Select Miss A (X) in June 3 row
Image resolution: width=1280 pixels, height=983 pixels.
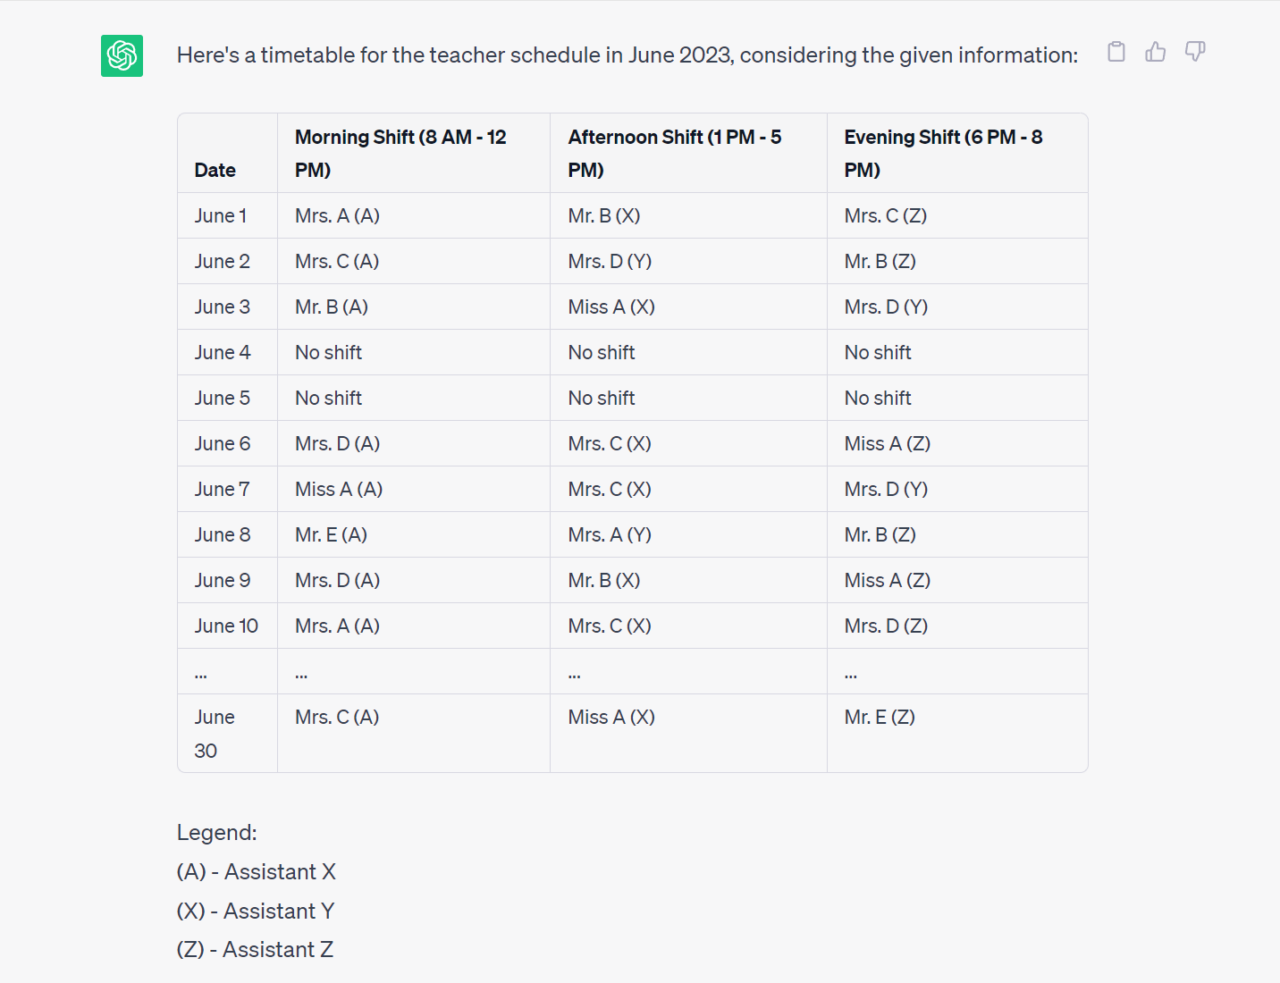pos(611,307)
